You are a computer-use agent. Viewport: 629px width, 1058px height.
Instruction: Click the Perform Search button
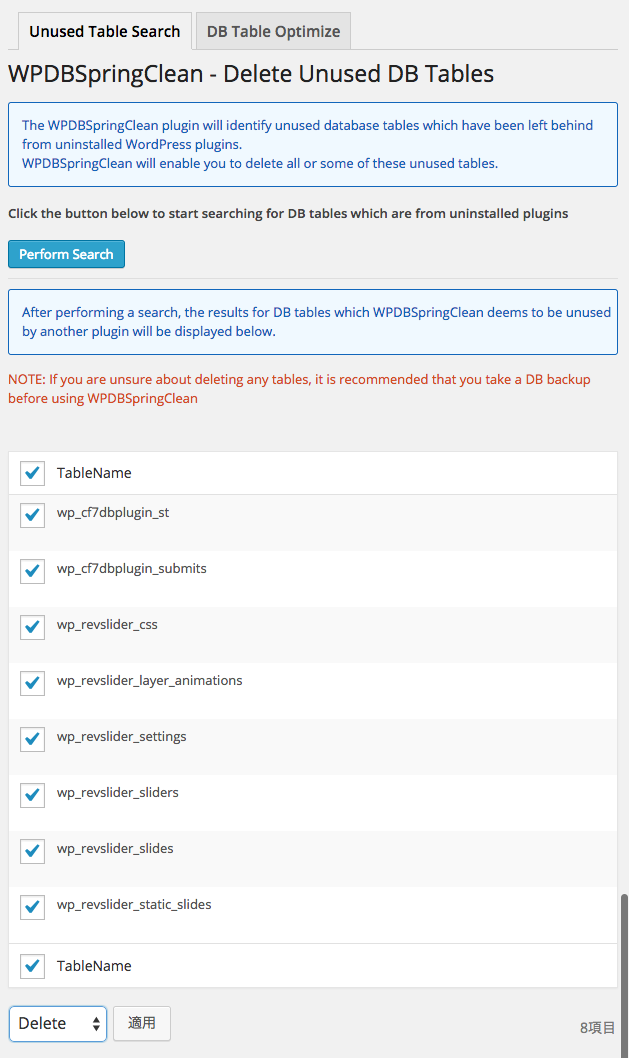click(66, 254)
